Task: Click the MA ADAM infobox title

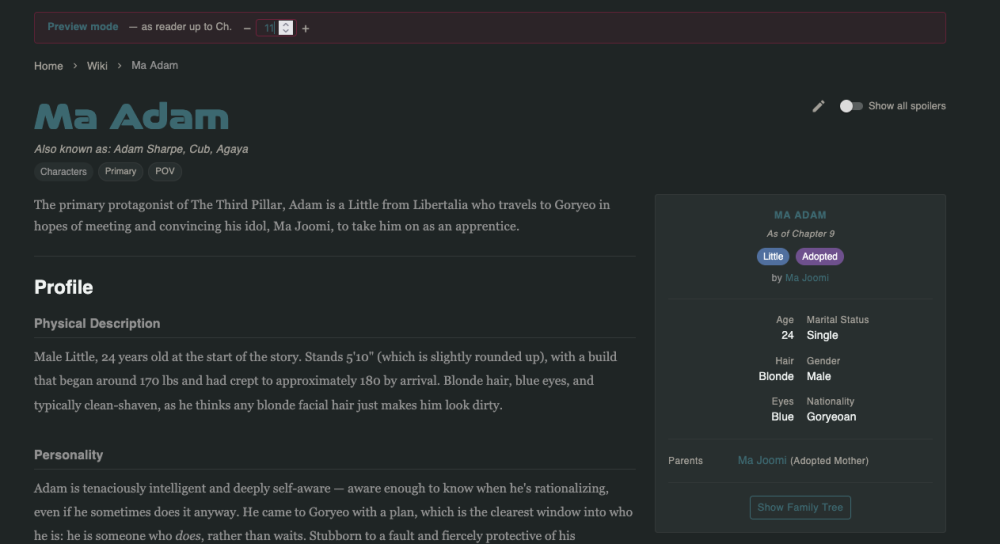Action: click(x=800, y=216)
